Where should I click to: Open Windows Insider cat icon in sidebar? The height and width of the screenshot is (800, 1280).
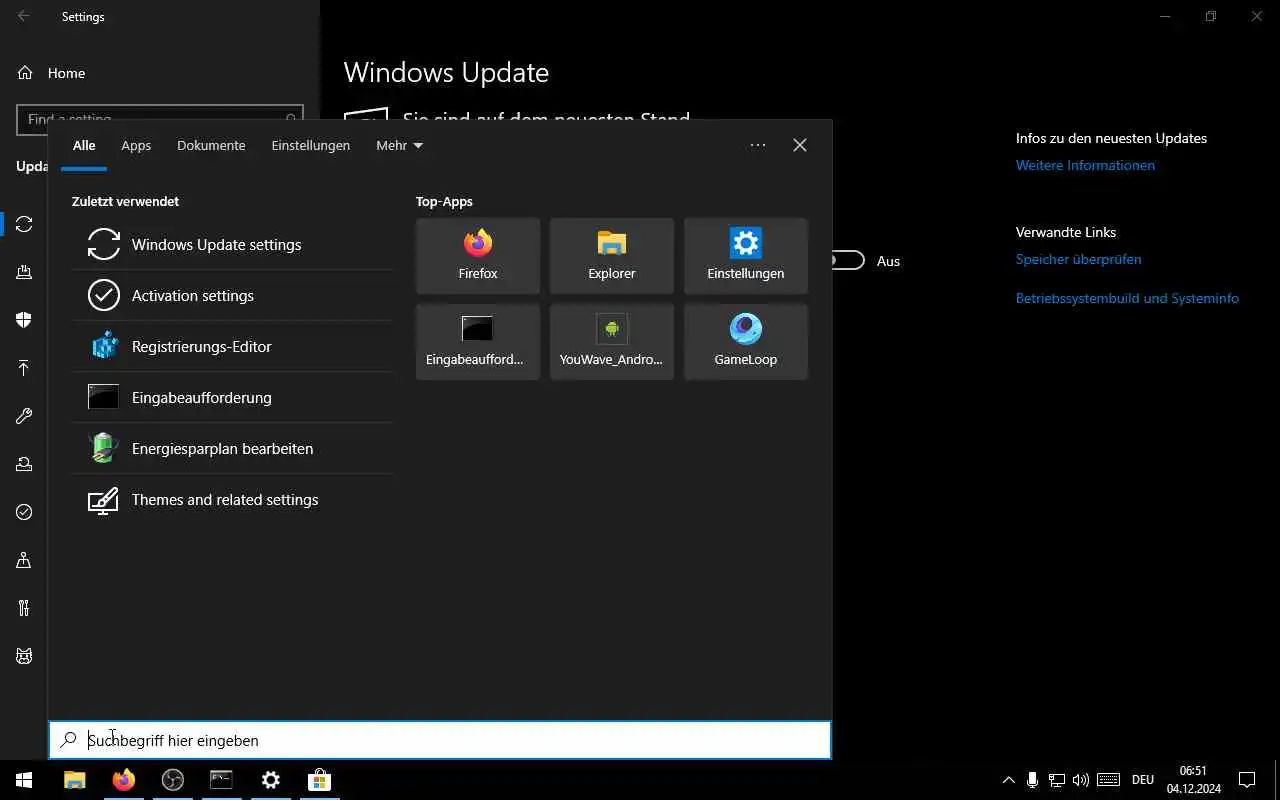24,656
